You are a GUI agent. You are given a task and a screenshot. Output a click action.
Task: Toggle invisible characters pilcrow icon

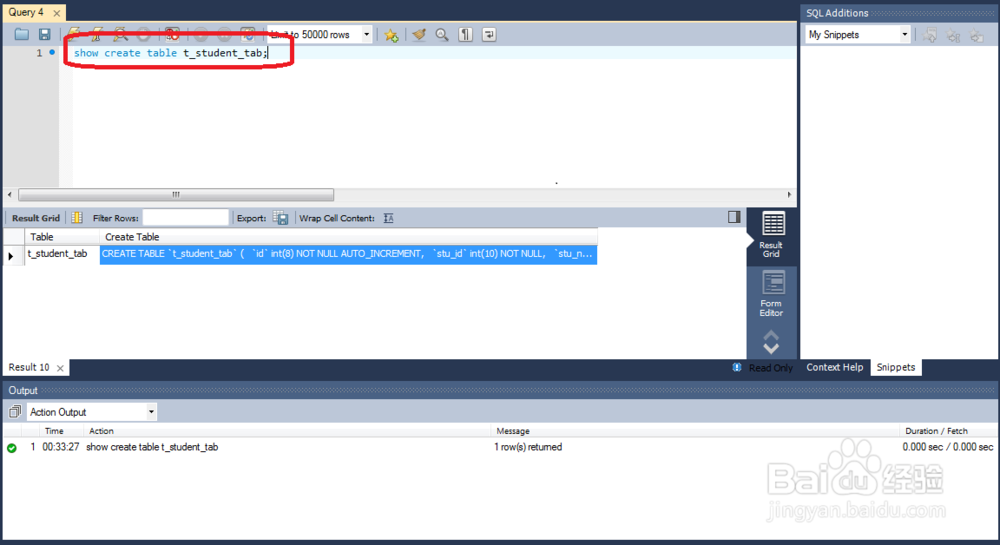coord(466,34)
